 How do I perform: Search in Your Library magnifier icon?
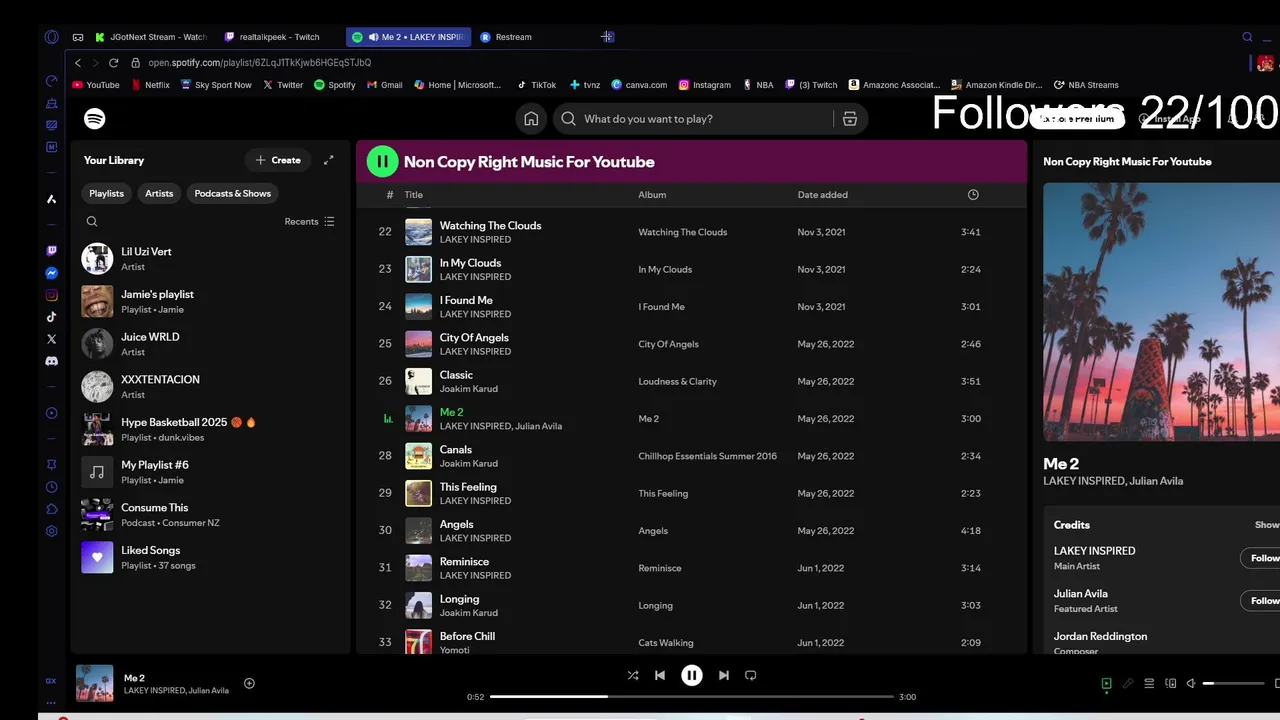[92, 222]
